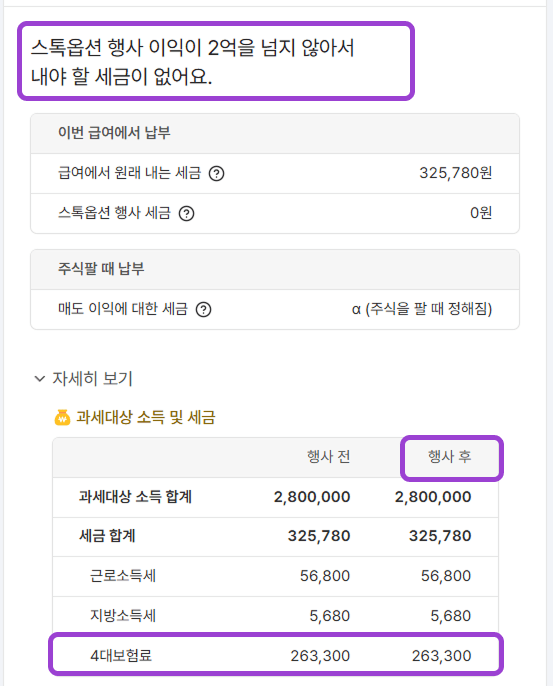
Task: Click the 지방소득세 row label
Action: coord(123,616)
